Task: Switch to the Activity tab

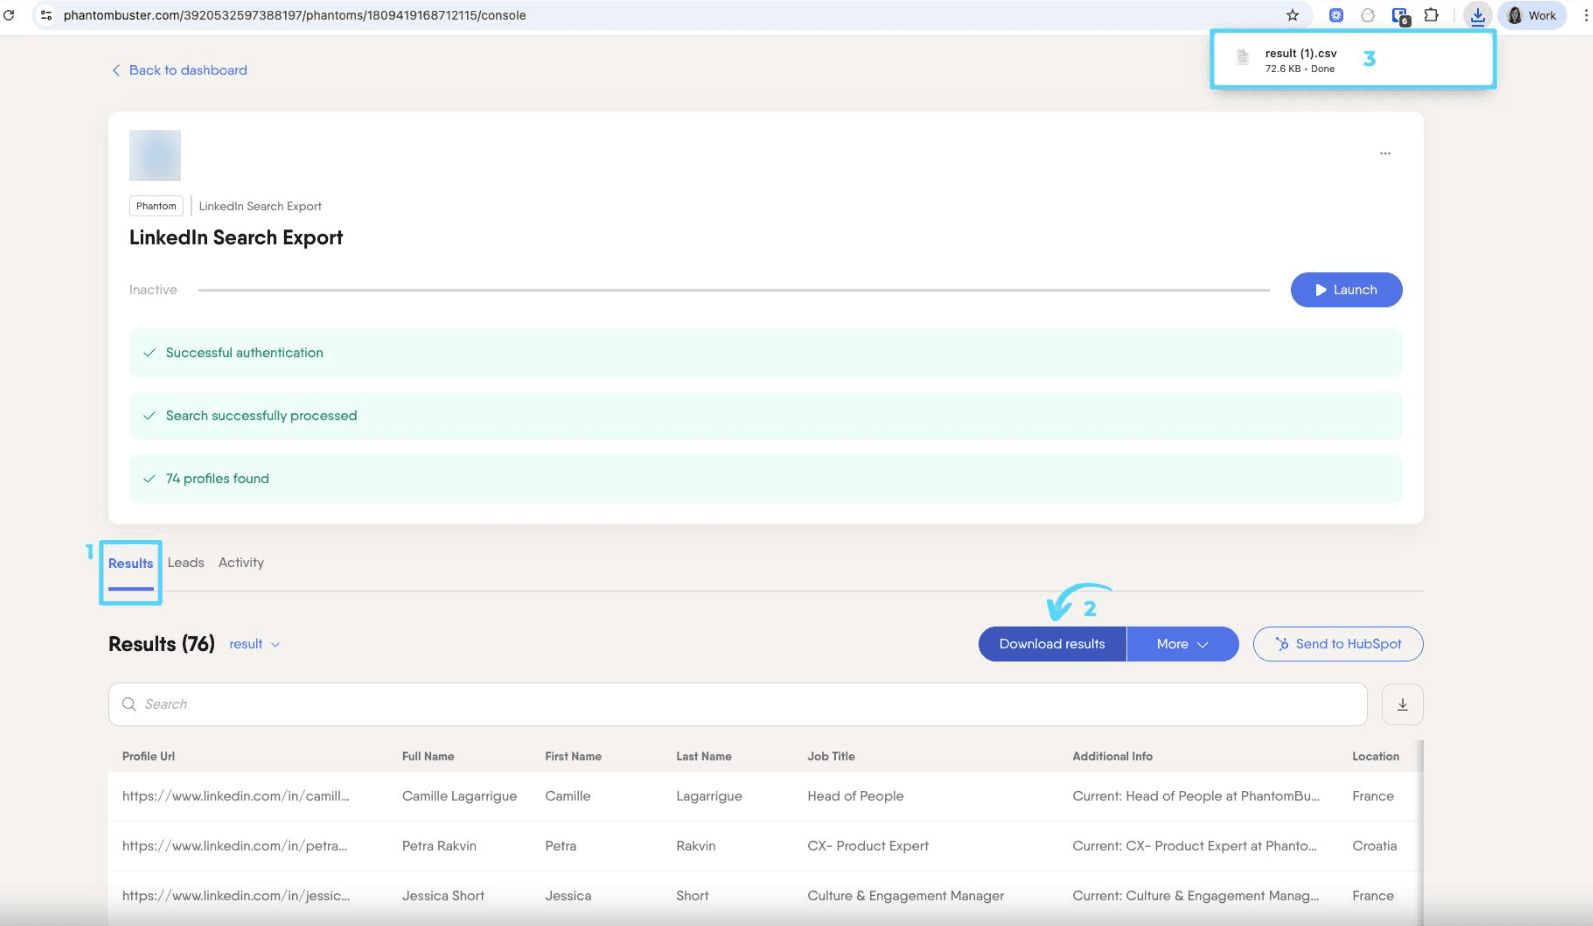Action: [x=241, y=563]
